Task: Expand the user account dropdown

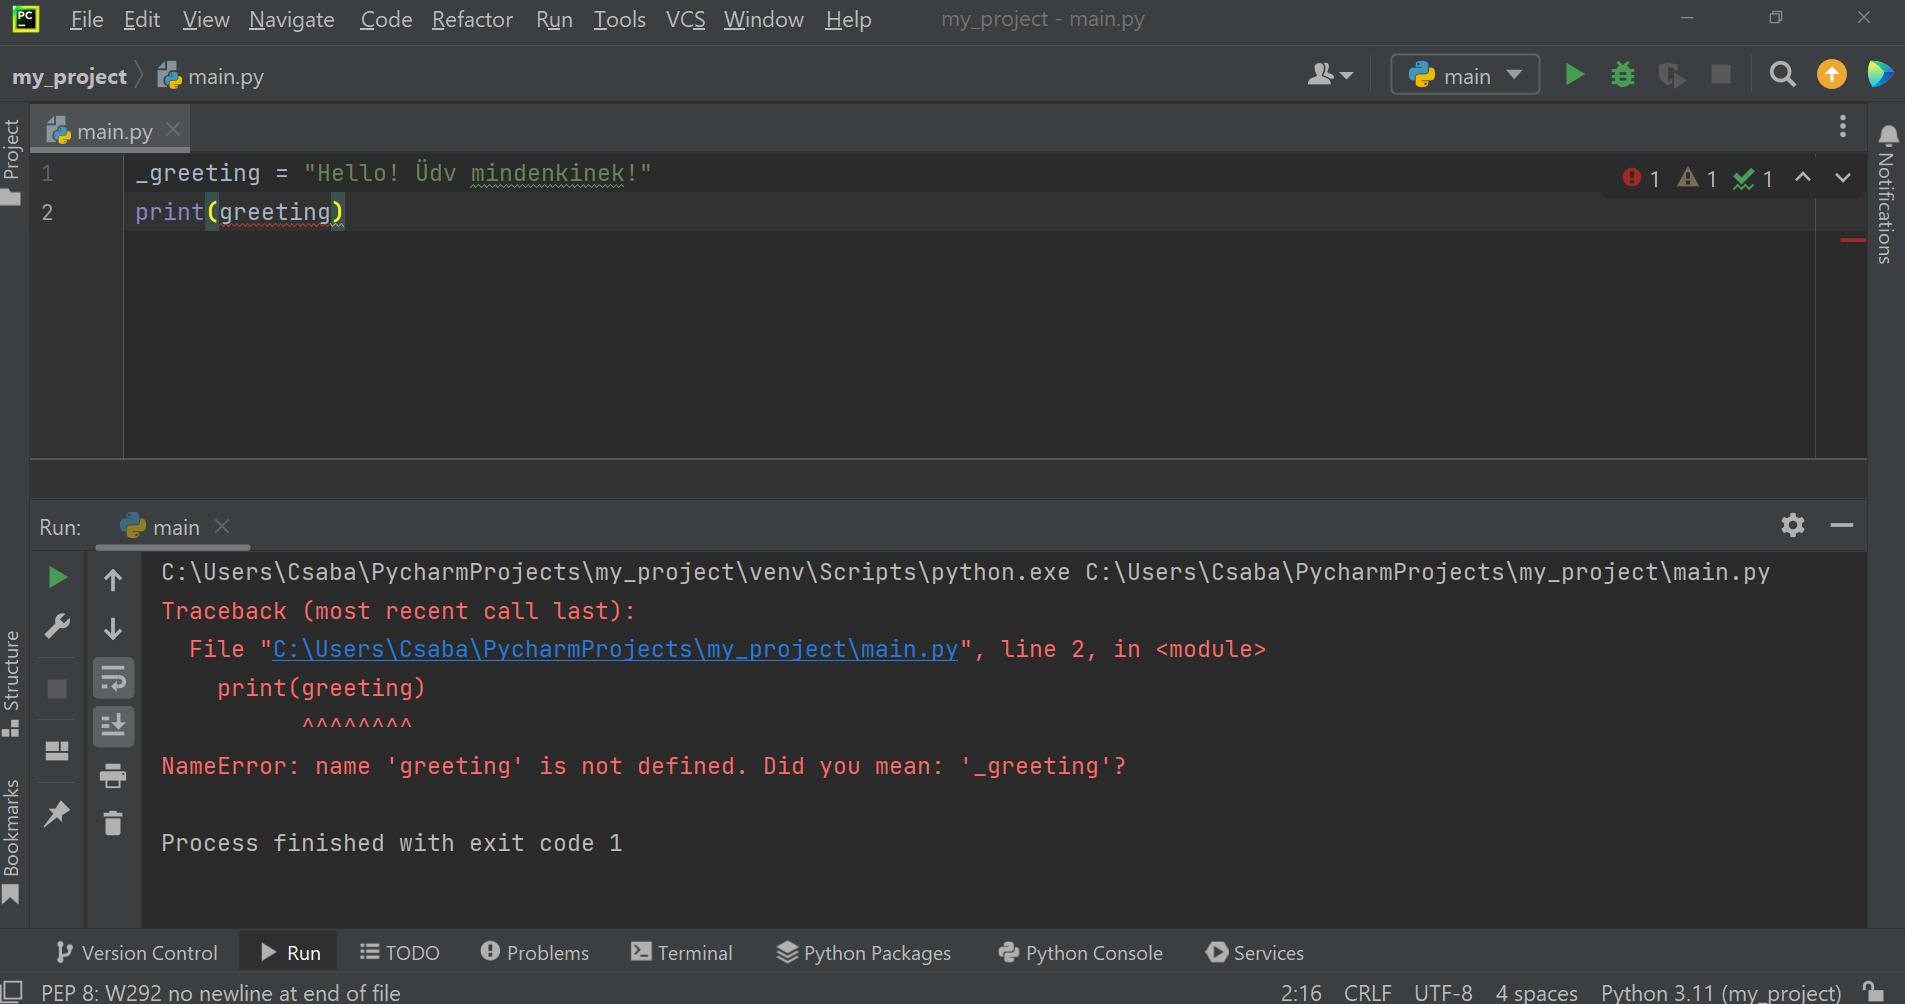Action: coord(1329,75)
